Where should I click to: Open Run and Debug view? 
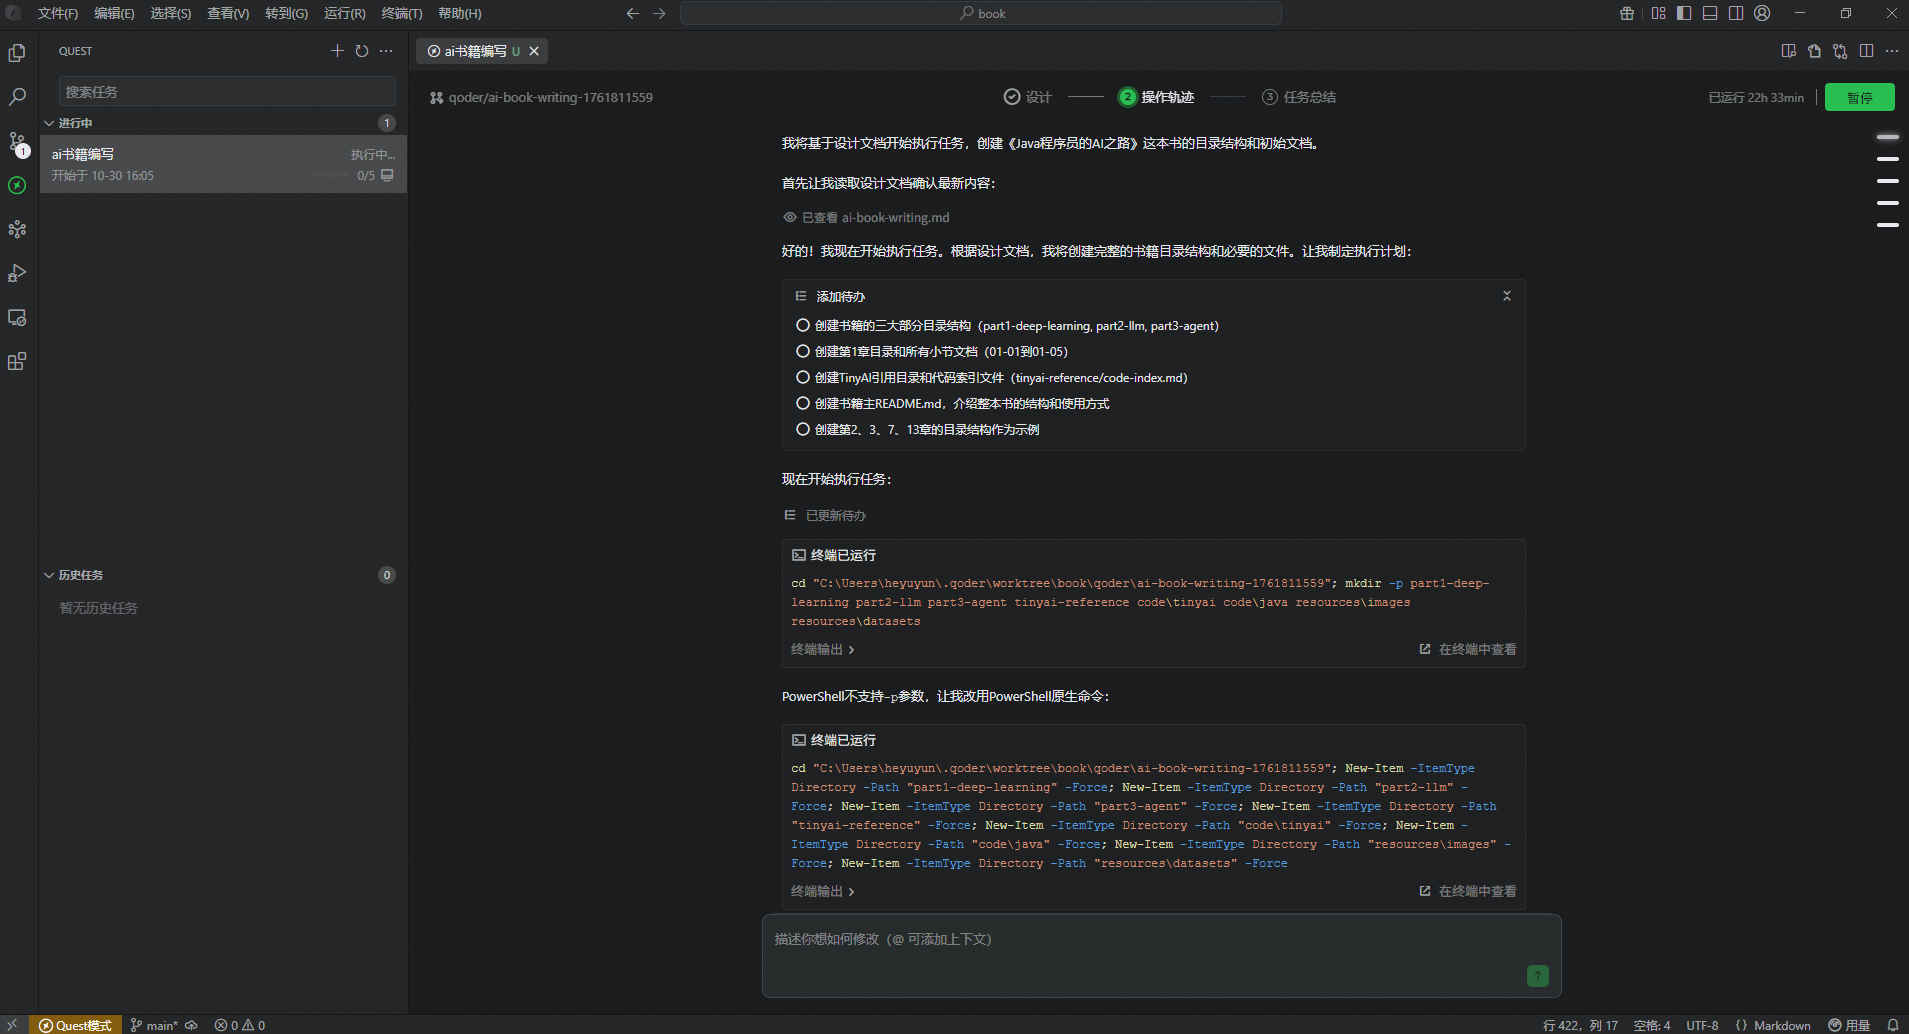pyautogui.click(x=17, y=273)
